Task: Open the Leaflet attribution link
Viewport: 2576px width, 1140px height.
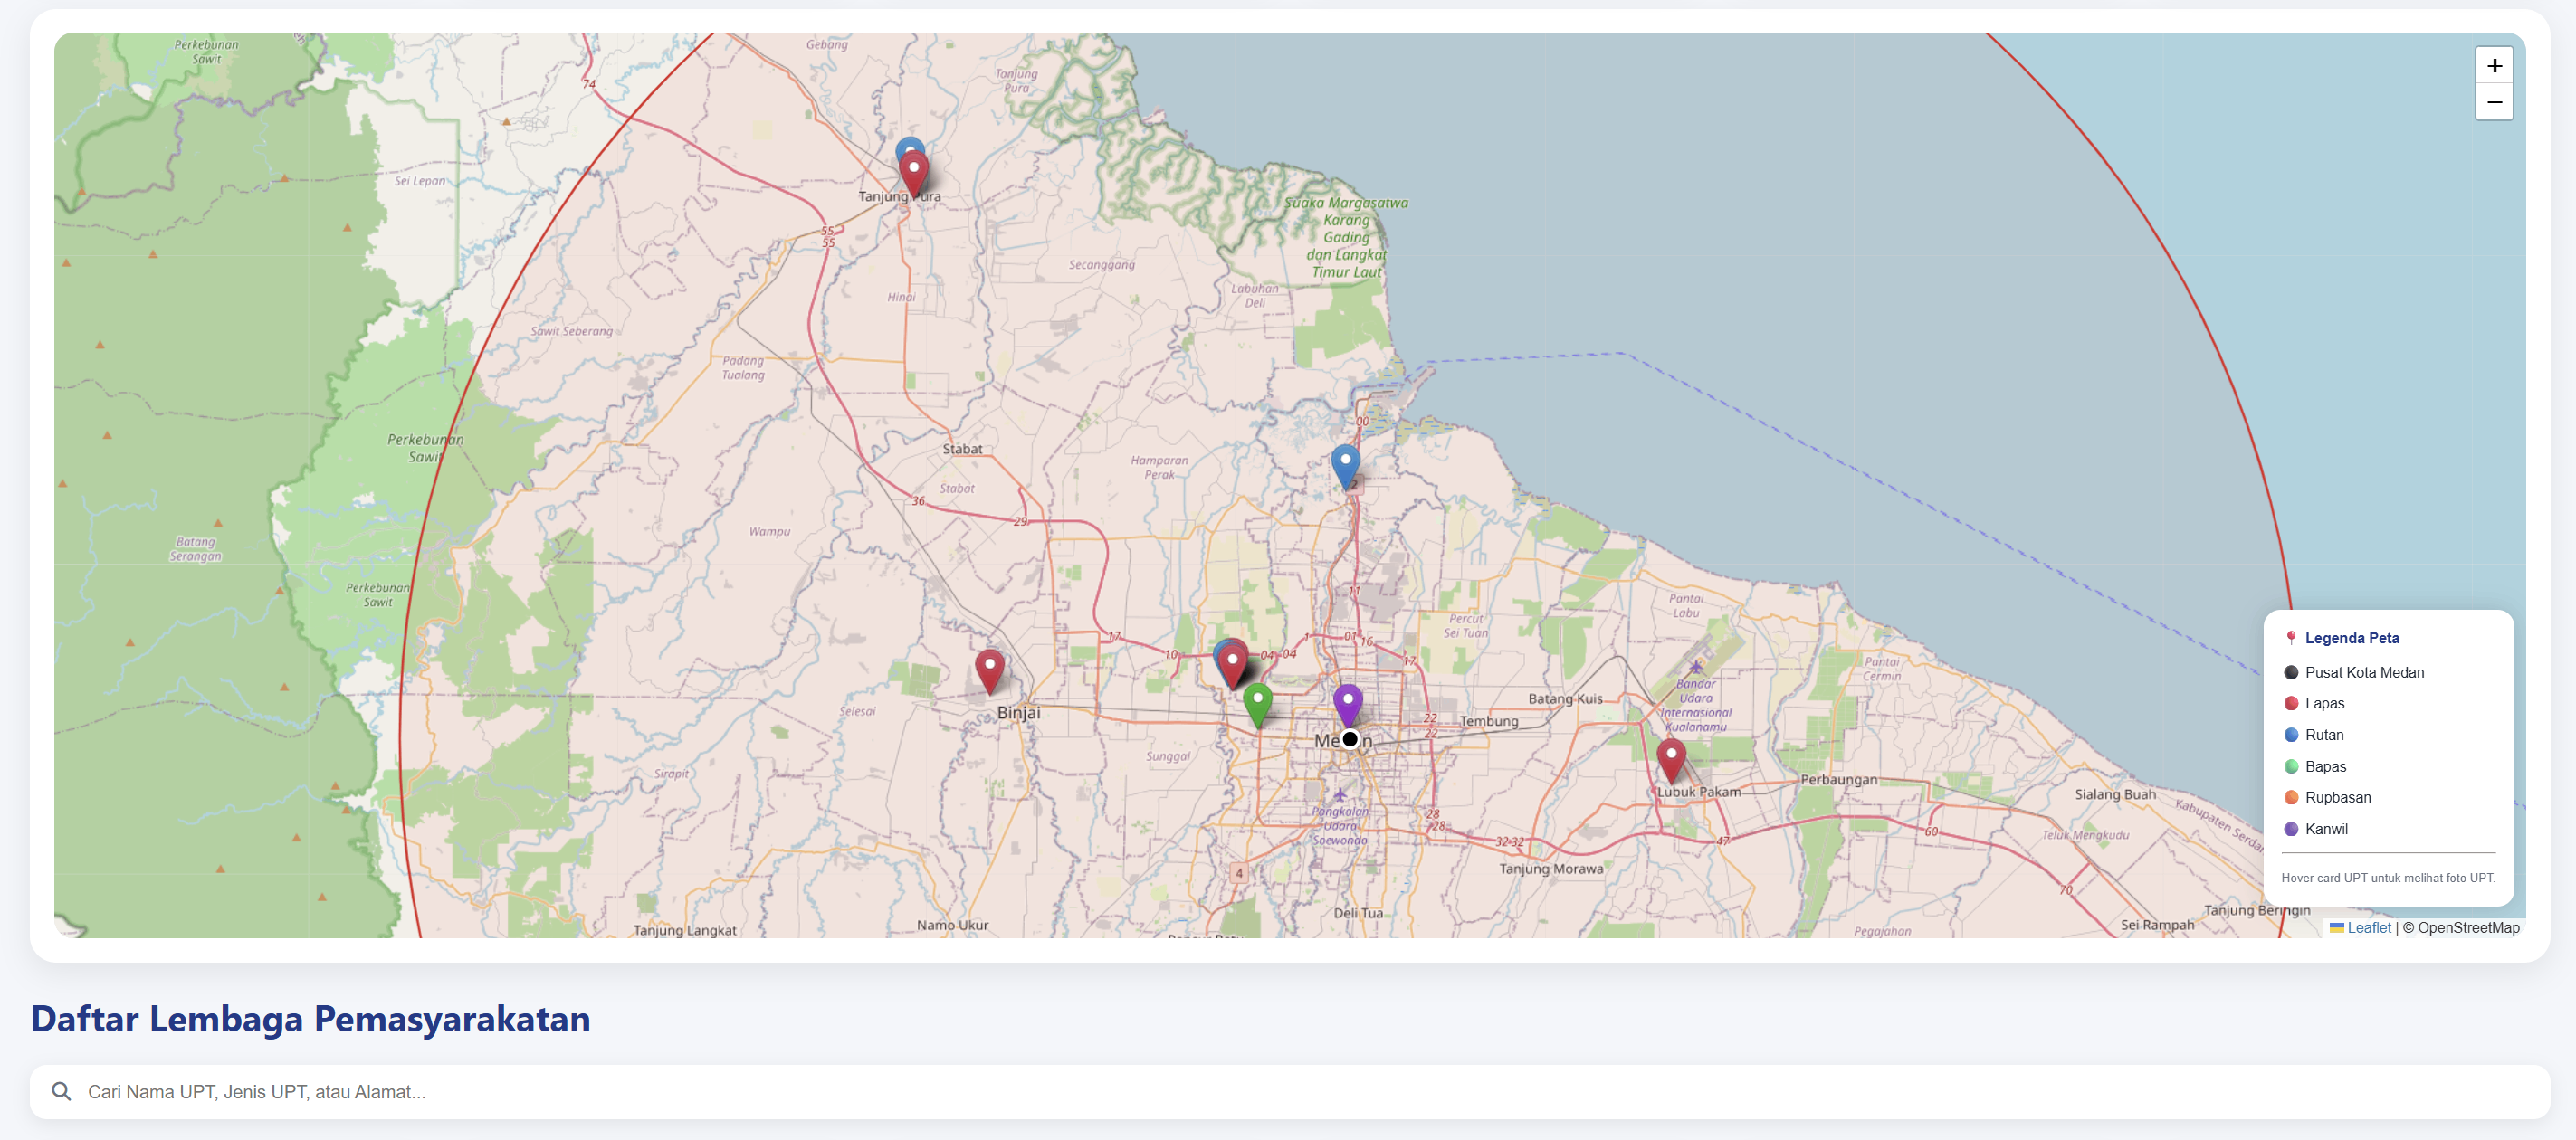Action: (2368, 927)
